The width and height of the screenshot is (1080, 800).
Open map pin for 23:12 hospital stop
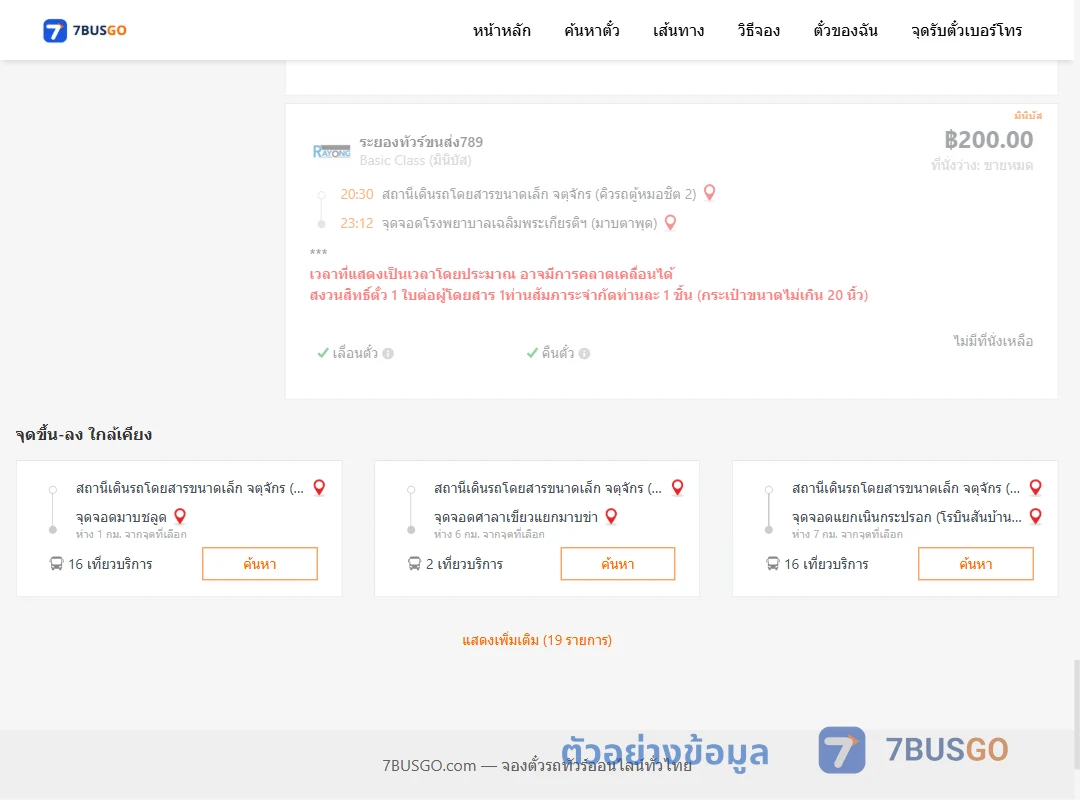[x=670, y=223]
